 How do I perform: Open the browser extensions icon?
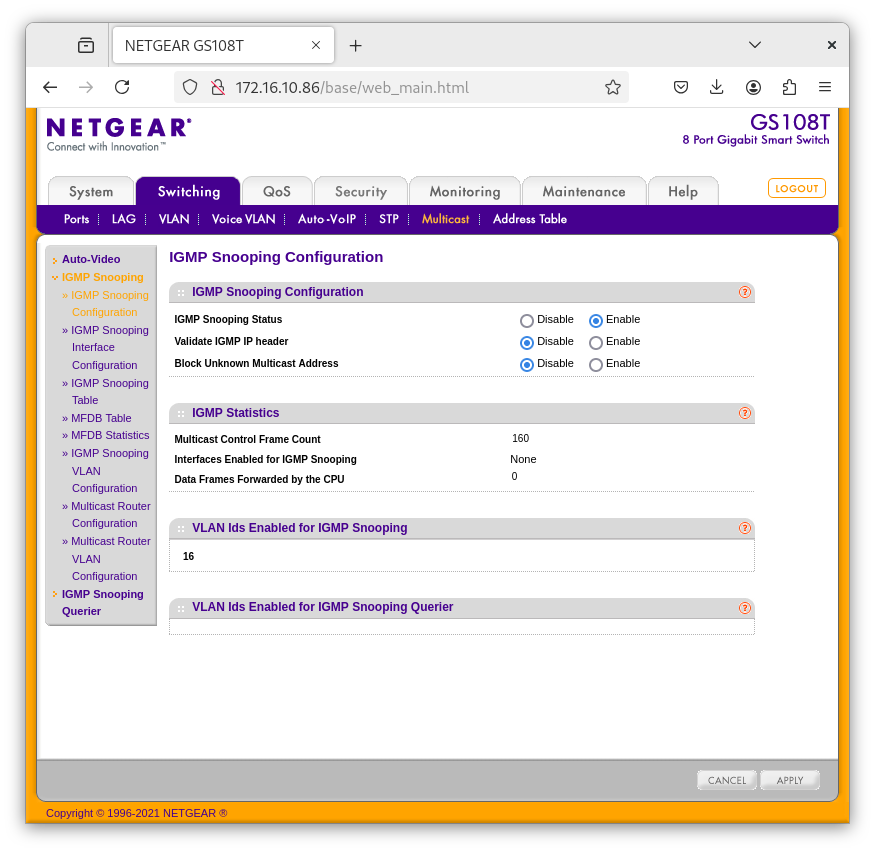(x=789, y=87)
